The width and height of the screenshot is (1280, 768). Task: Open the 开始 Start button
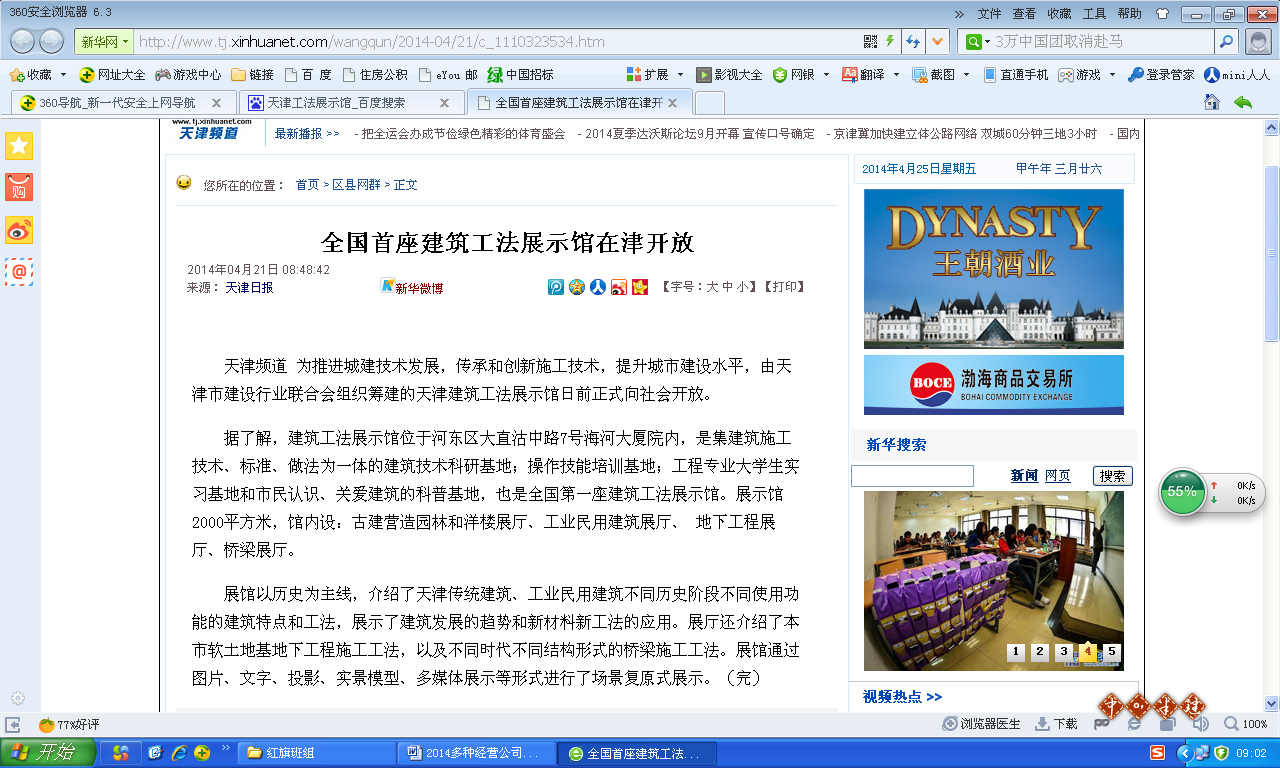coord(48,753)
